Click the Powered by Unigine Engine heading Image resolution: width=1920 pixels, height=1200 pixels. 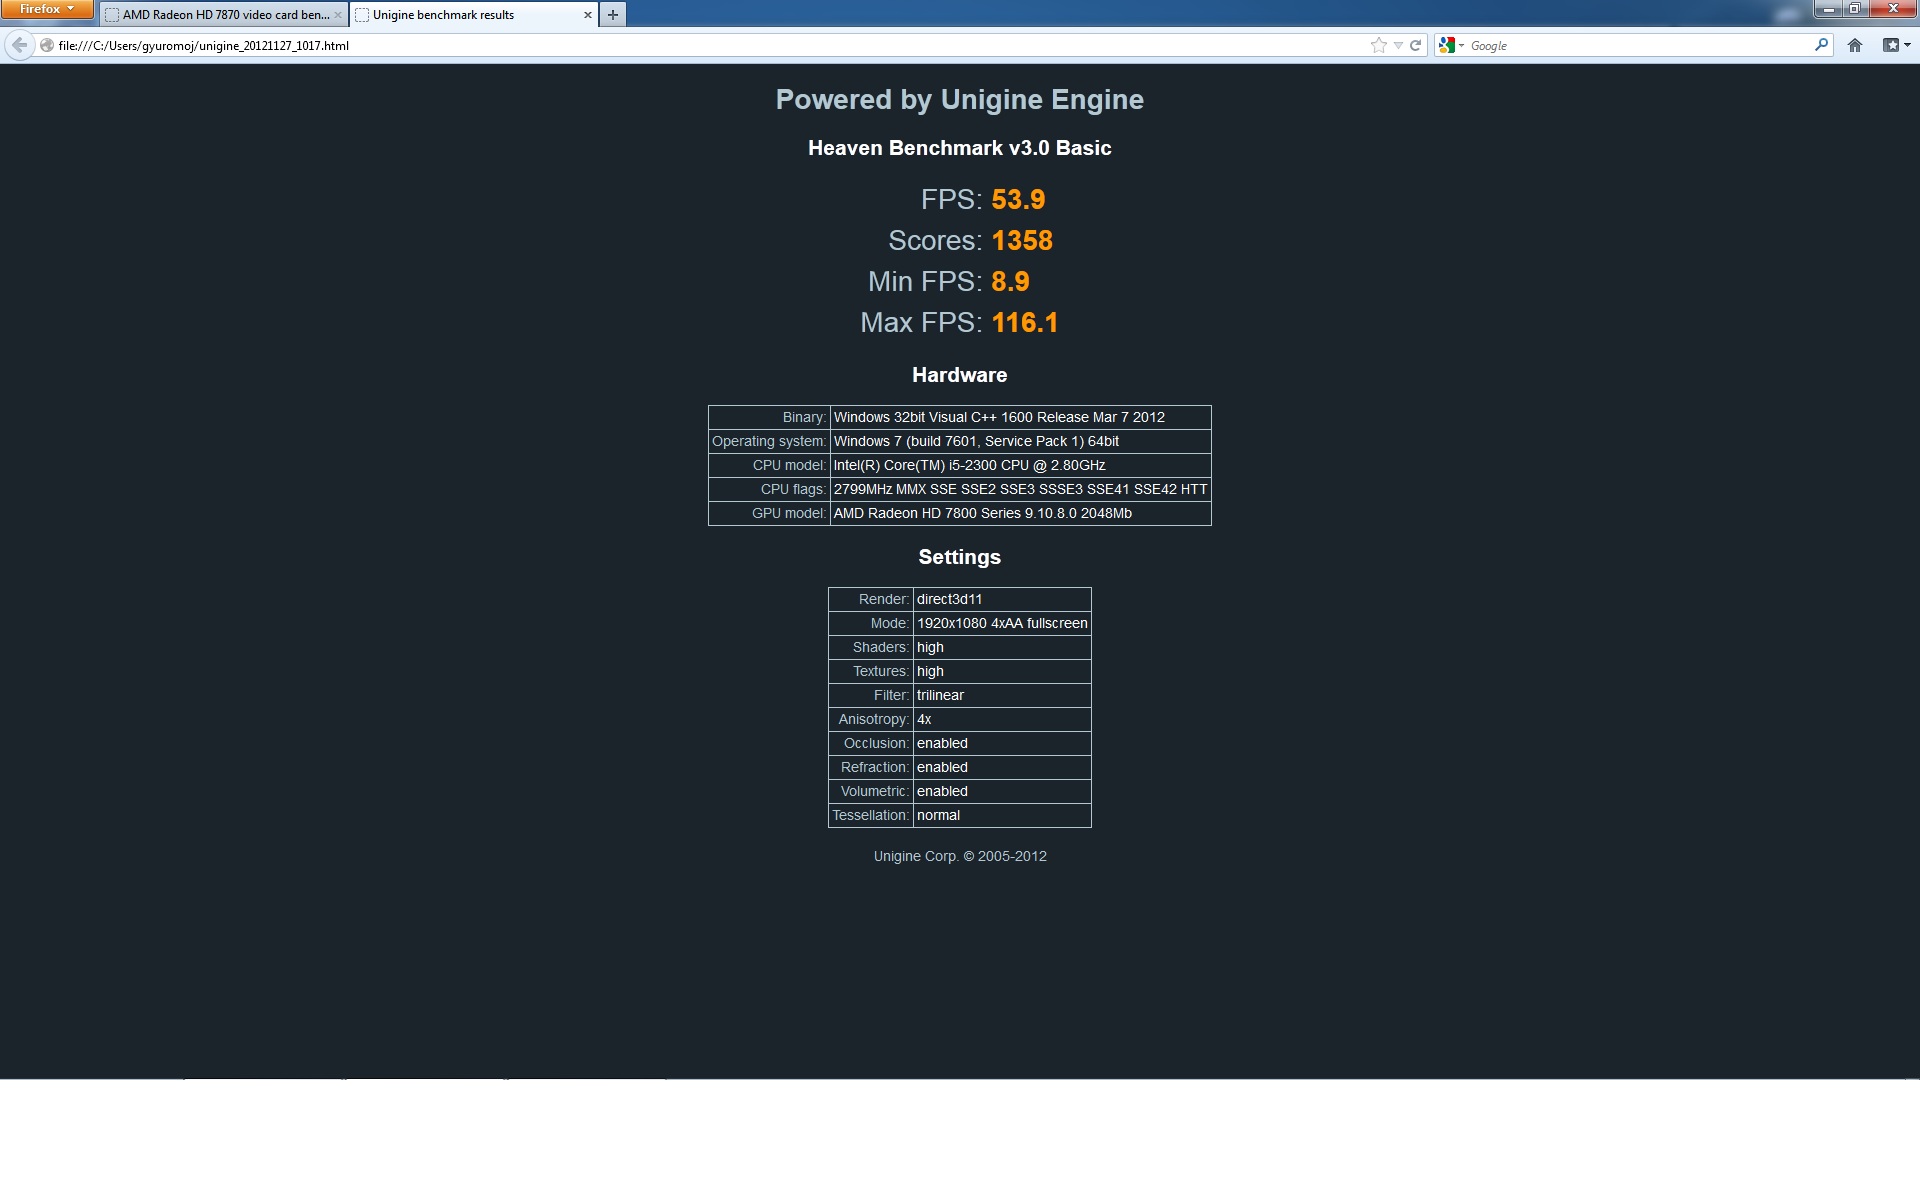pos(960,99)
